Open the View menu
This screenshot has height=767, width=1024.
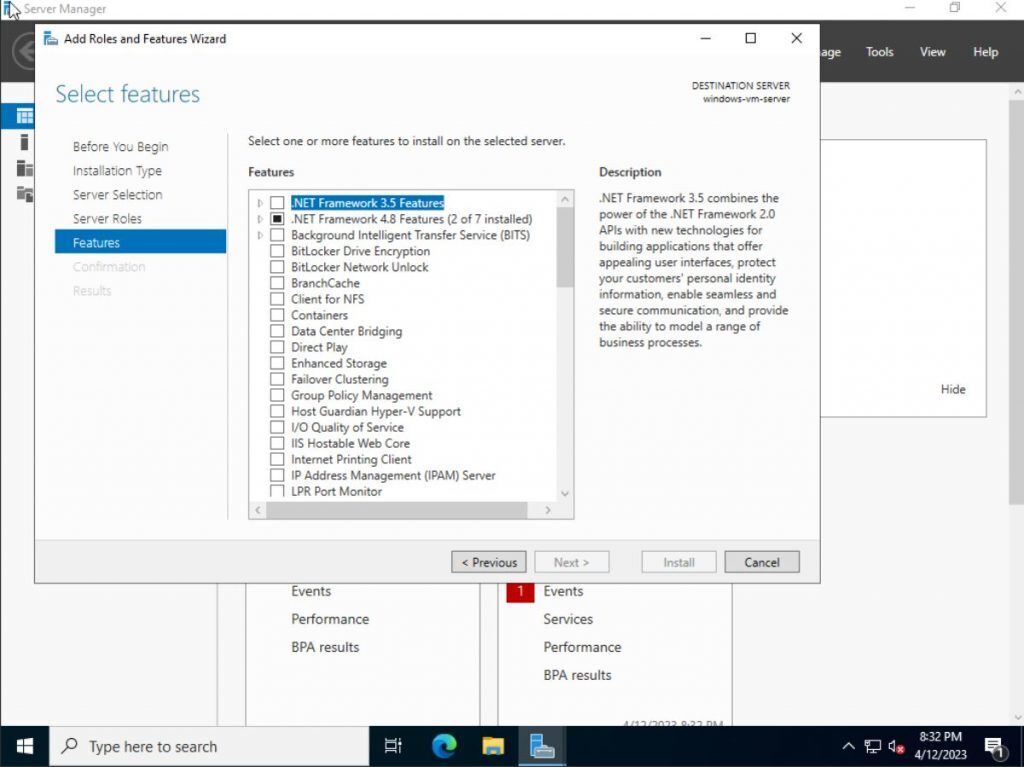(x=931, y=52)
